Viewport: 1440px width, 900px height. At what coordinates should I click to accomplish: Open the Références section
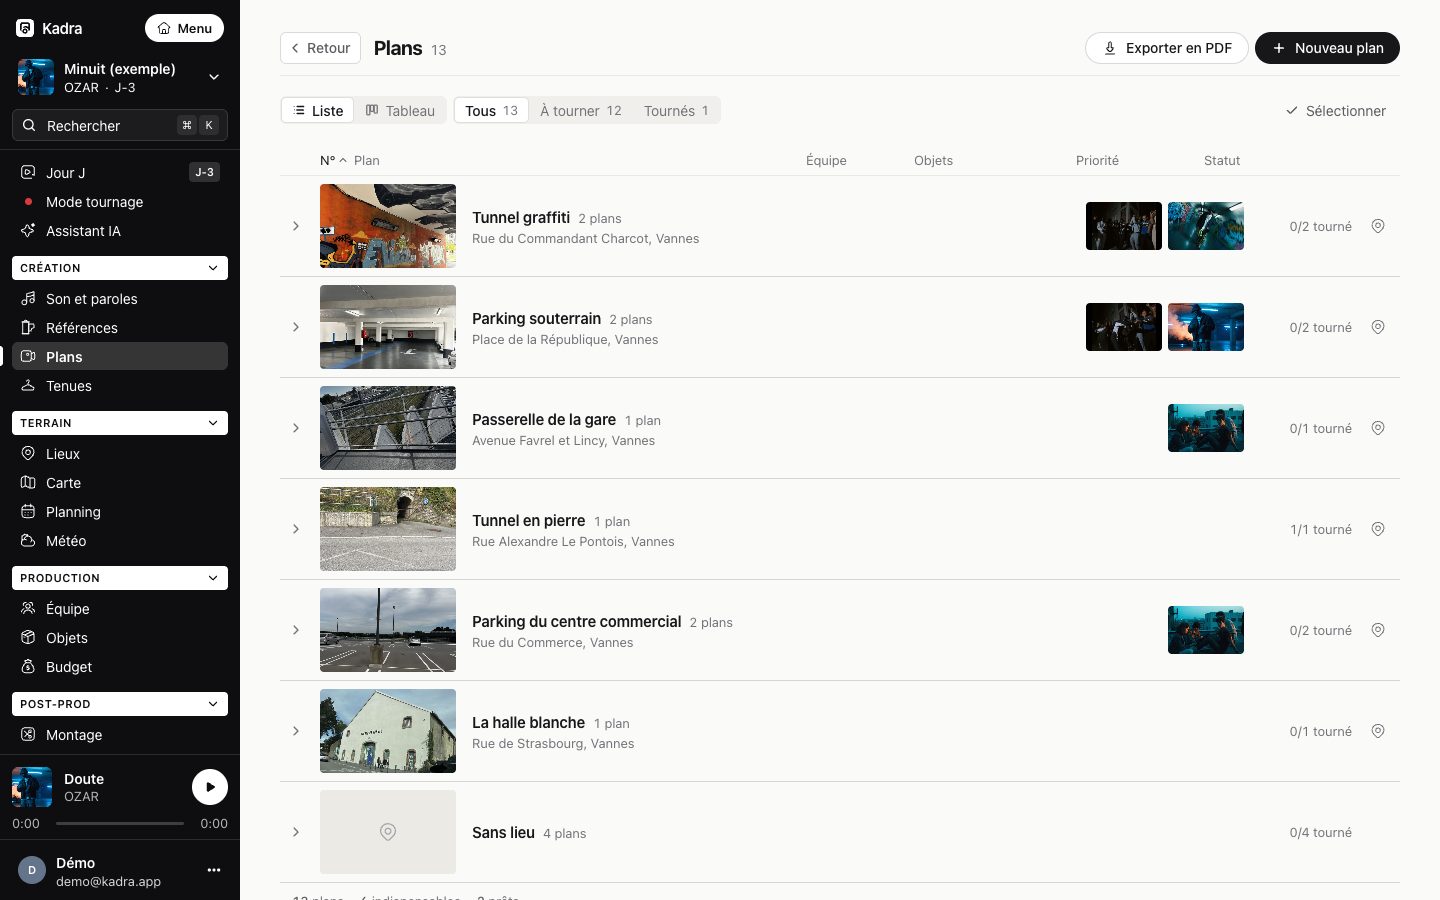coord(120,328)
